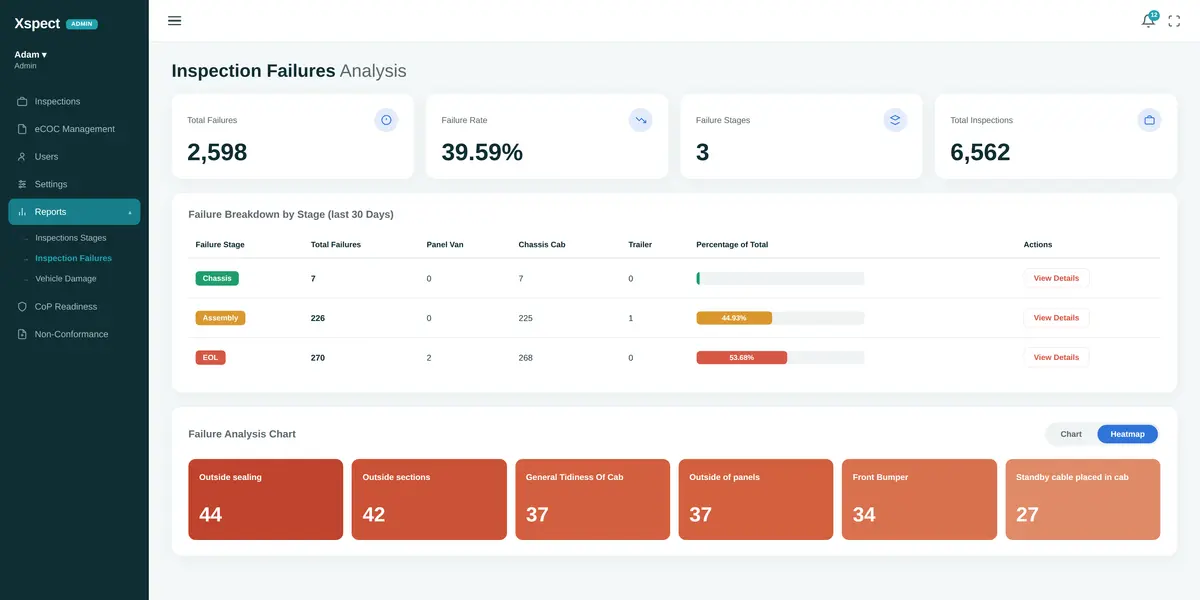
Task: Open the hamburger menu icon
Action: pos(174,21)
